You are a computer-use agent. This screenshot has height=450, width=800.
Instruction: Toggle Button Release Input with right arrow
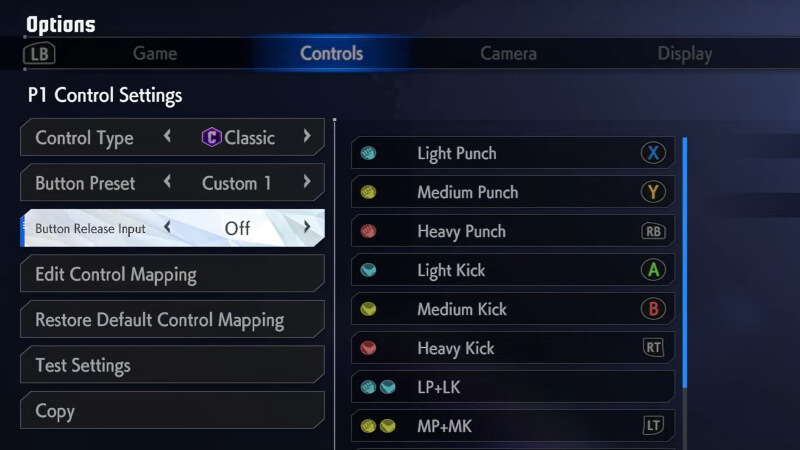(307, 228)
